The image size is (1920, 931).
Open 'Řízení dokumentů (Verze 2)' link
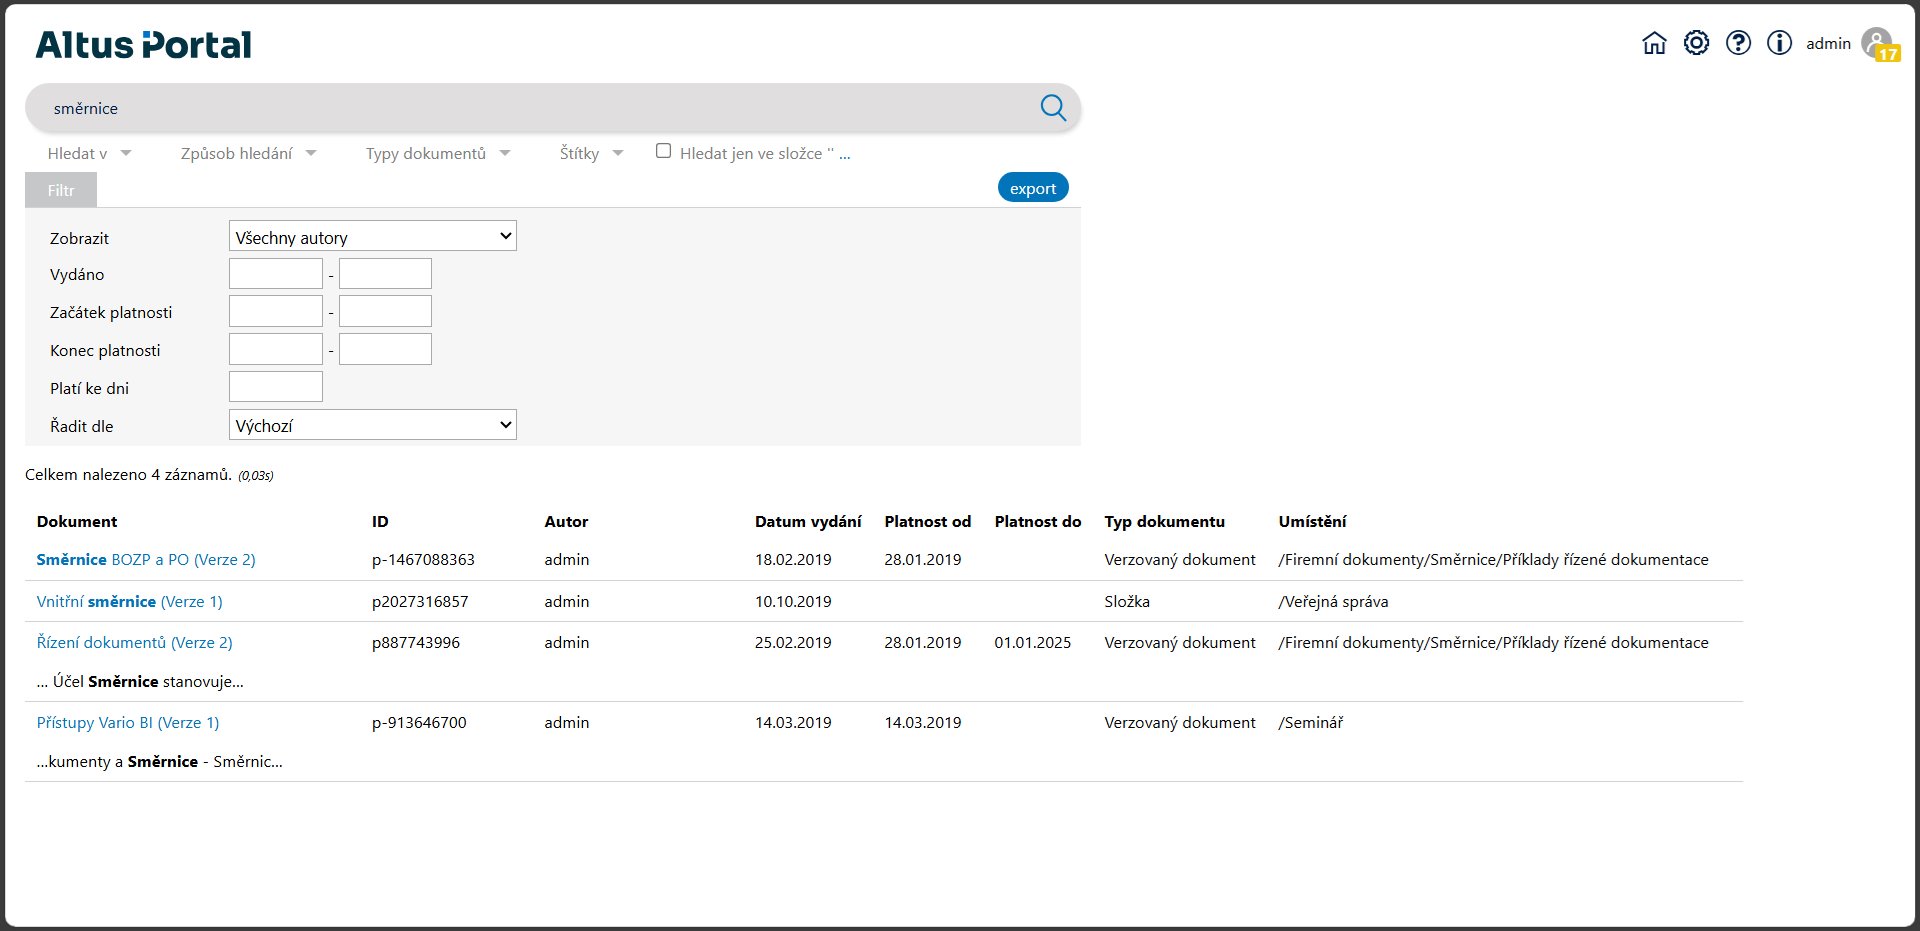[134, 643]
